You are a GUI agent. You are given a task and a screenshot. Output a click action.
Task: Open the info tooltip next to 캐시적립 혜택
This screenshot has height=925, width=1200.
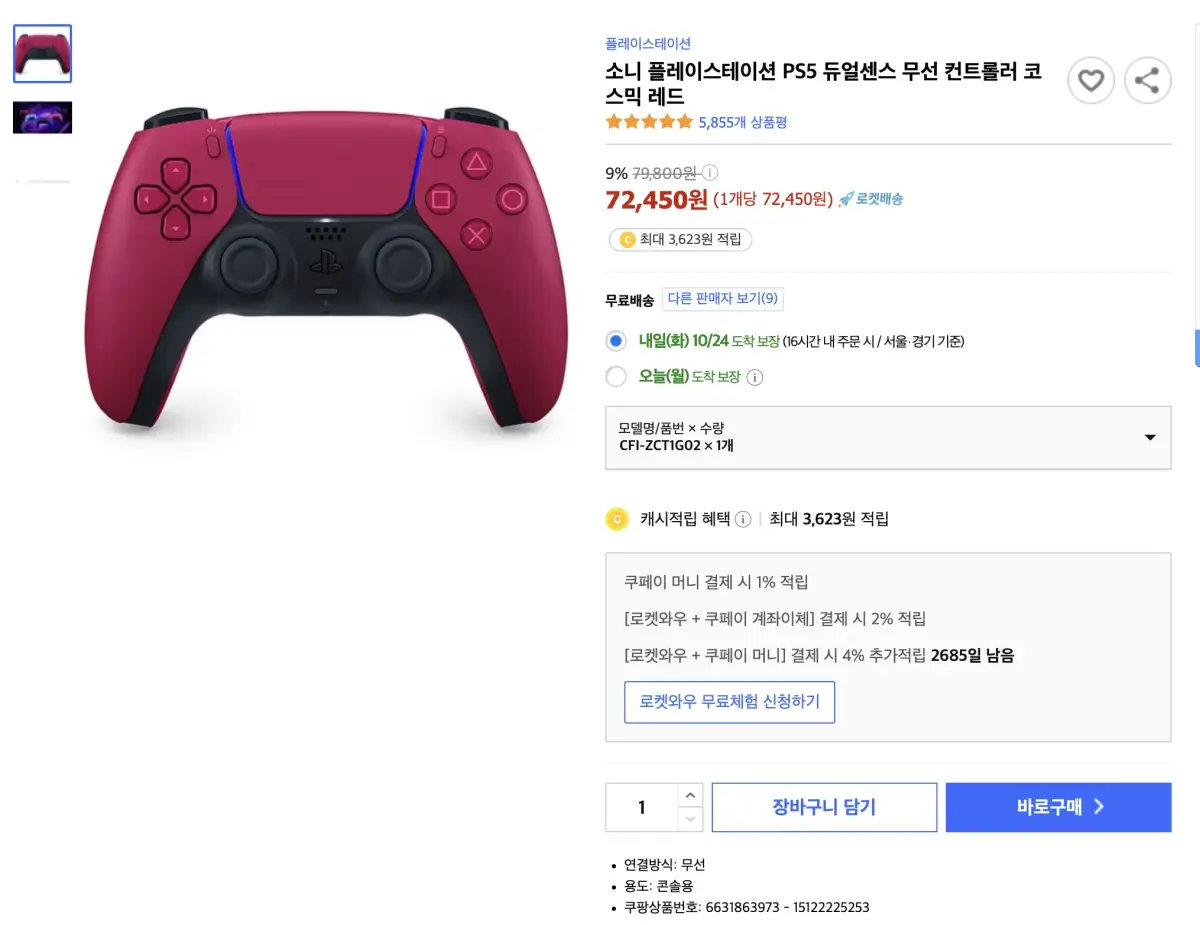pos(742,519)
